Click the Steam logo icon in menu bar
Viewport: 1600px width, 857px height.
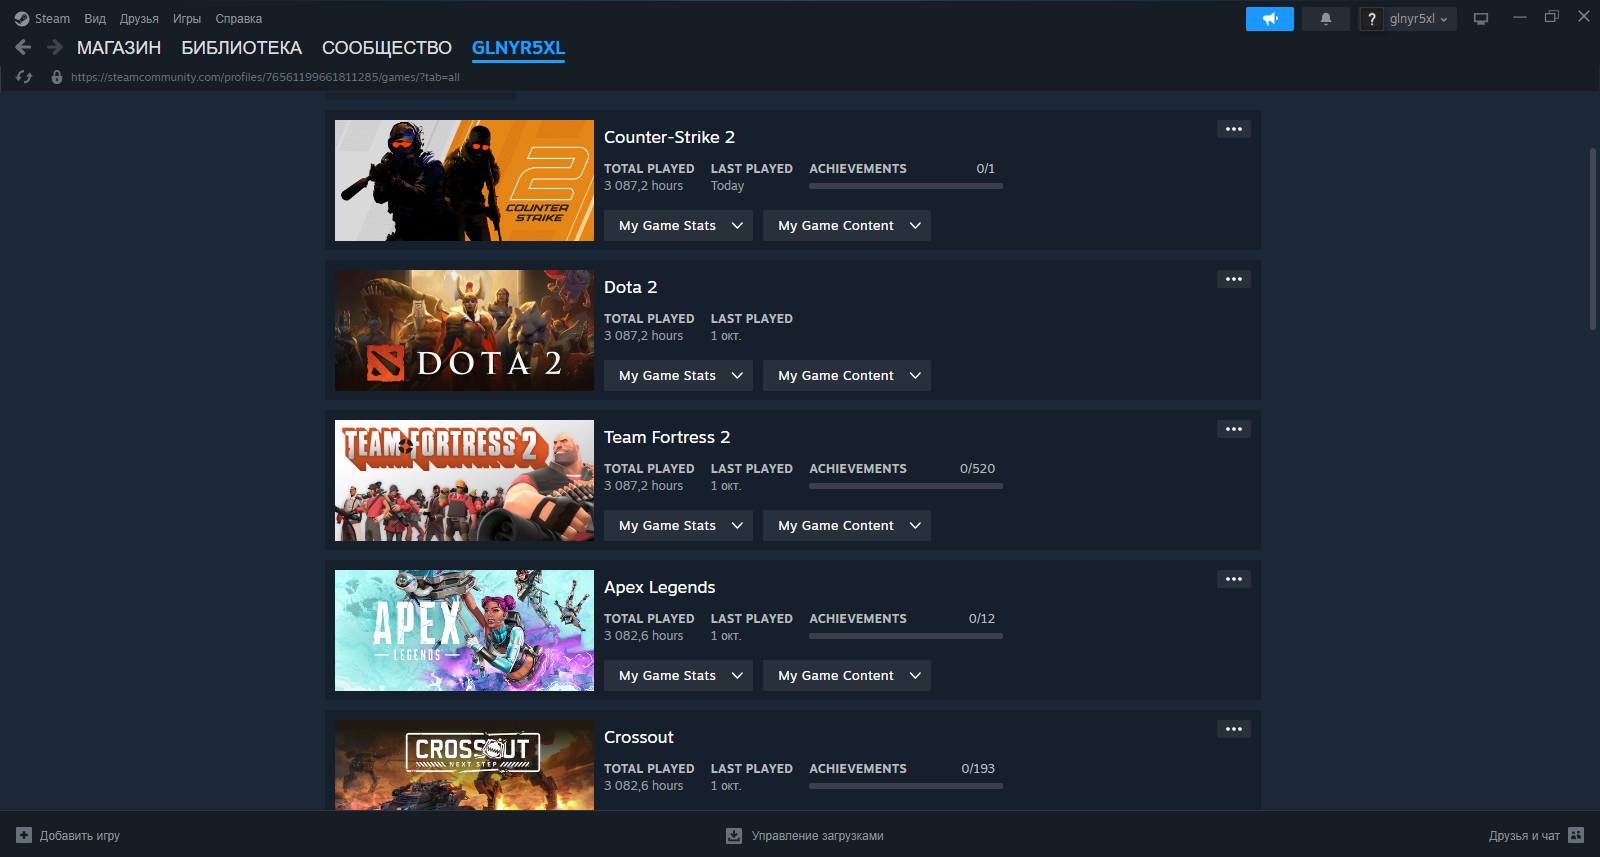[x=21, y=19]
